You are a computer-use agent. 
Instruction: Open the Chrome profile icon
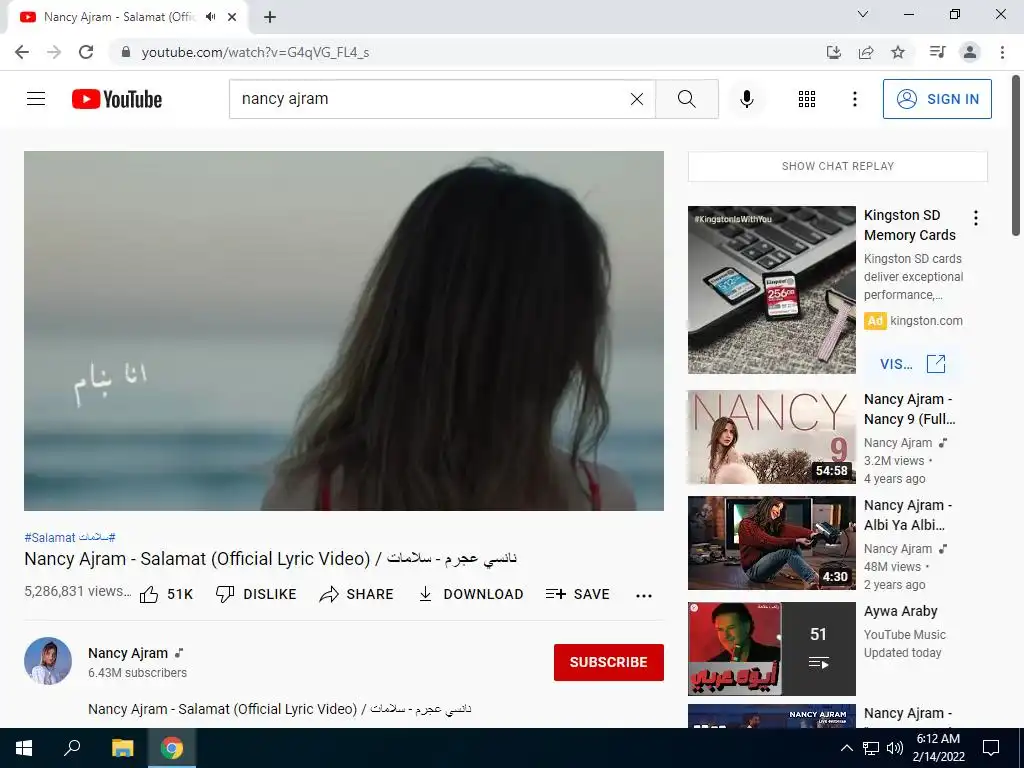(x=970, y=52)
